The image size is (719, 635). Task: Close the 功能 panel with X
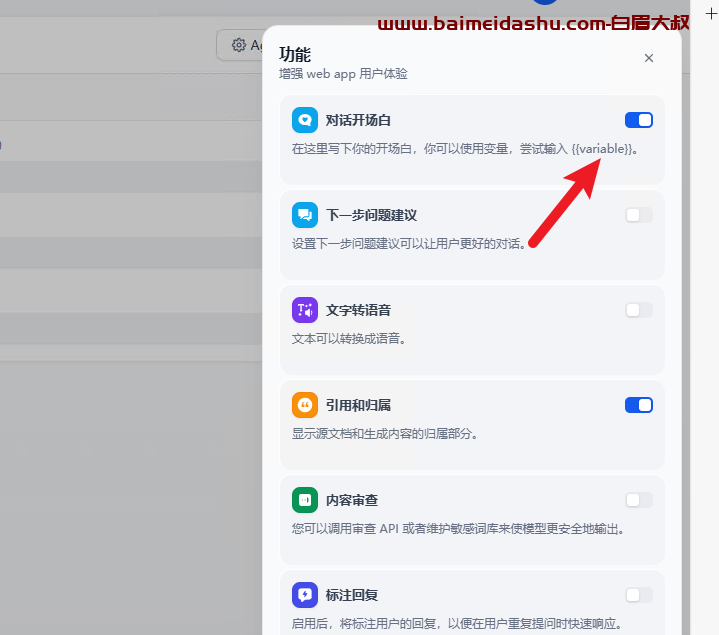click(648, 58)
